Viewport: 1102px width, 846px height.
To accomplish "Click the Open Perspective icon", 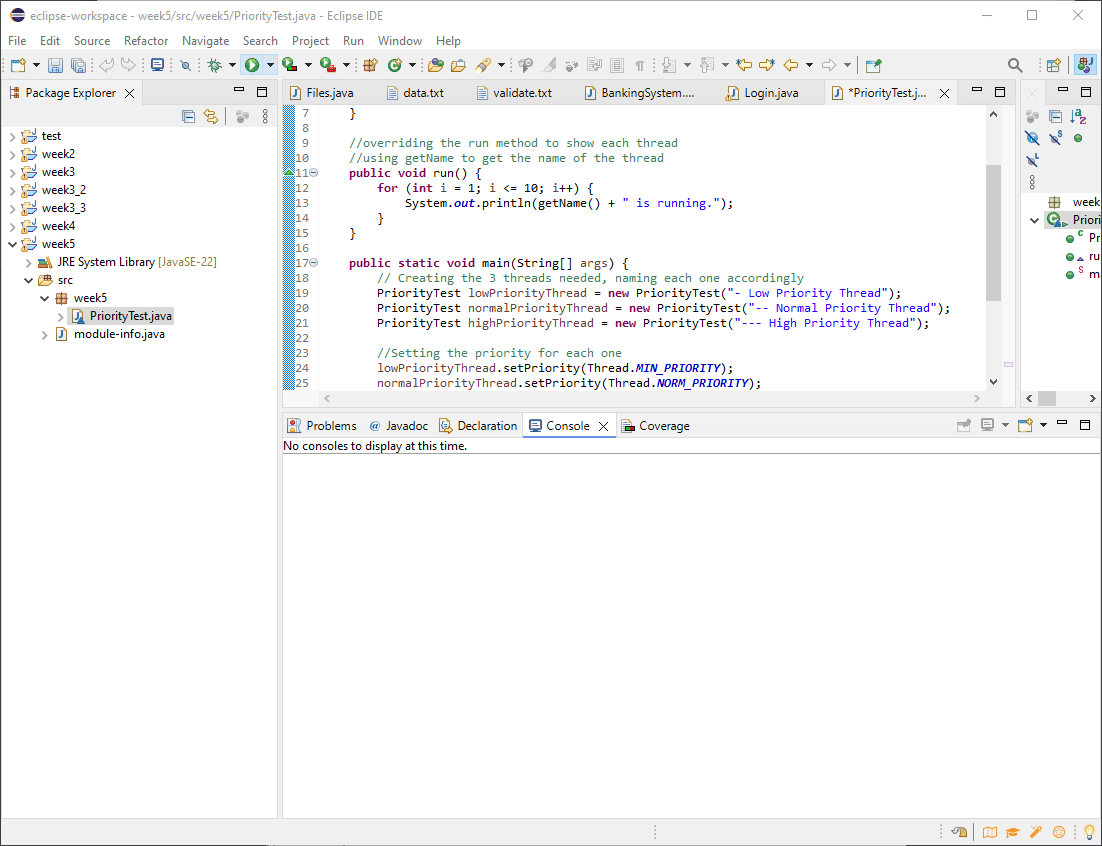I will [1053, 65].
